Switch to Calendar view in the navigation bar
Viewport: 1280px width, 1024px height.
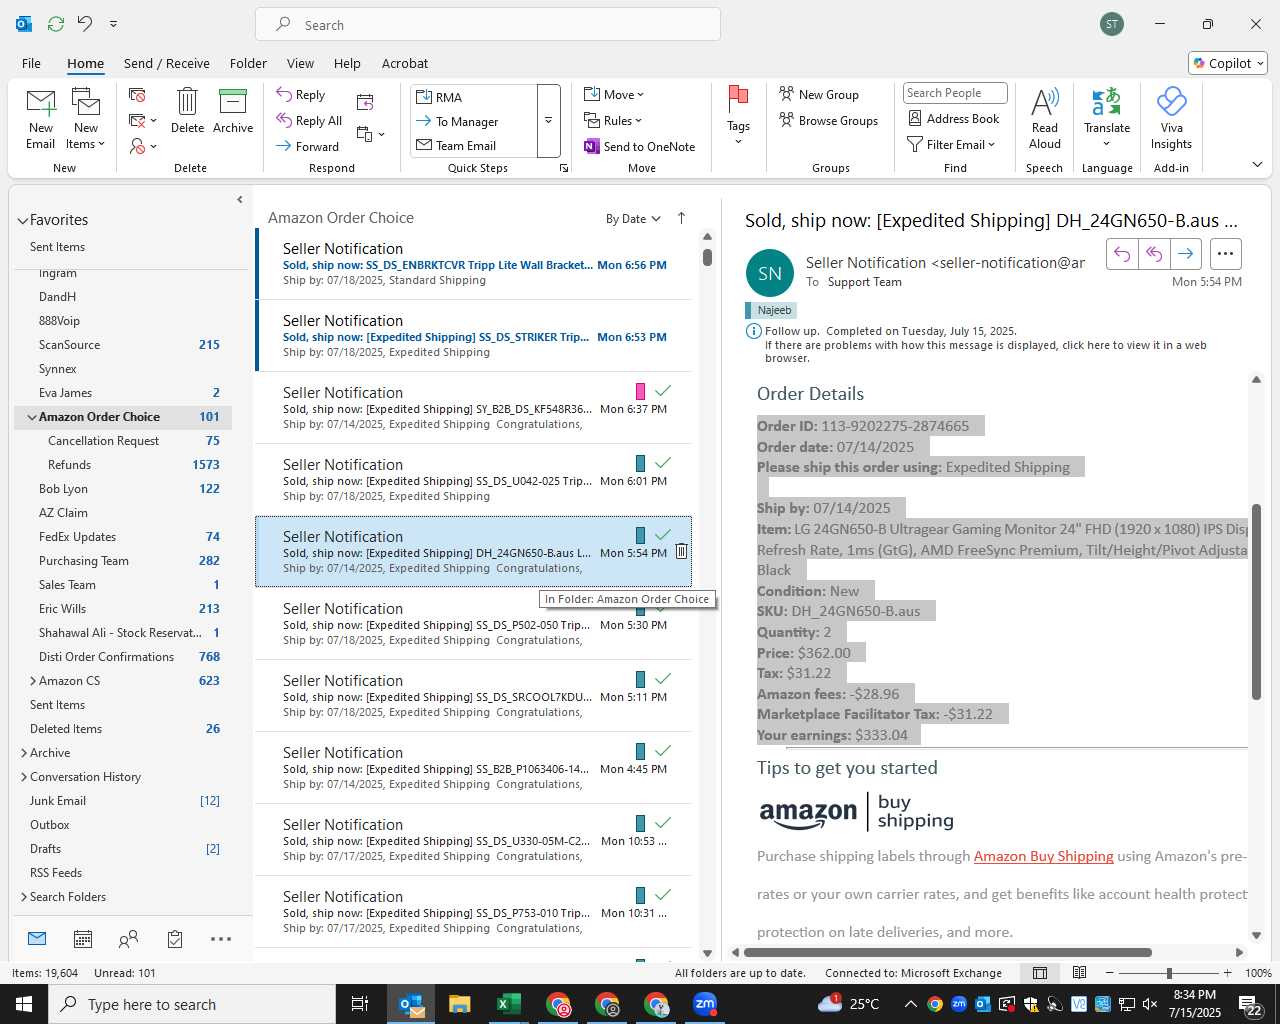83,939
